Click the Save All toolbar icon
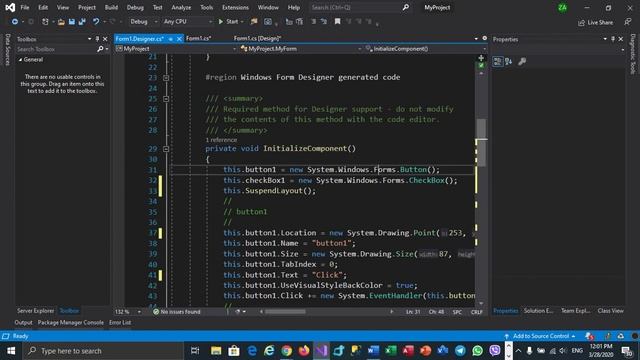This screenshot has width=640, height=360. 82,22
